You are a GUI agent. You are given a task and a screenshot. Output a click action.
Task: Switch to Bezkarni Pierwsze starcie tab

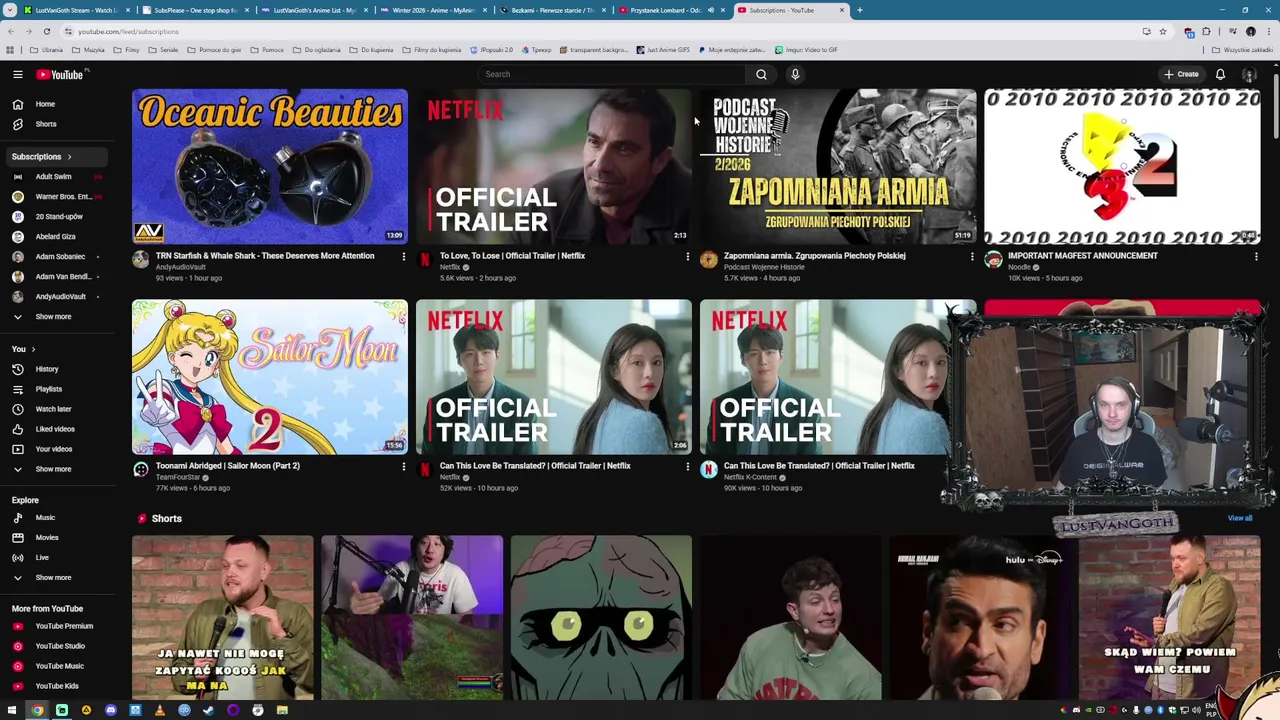(552, 10)
